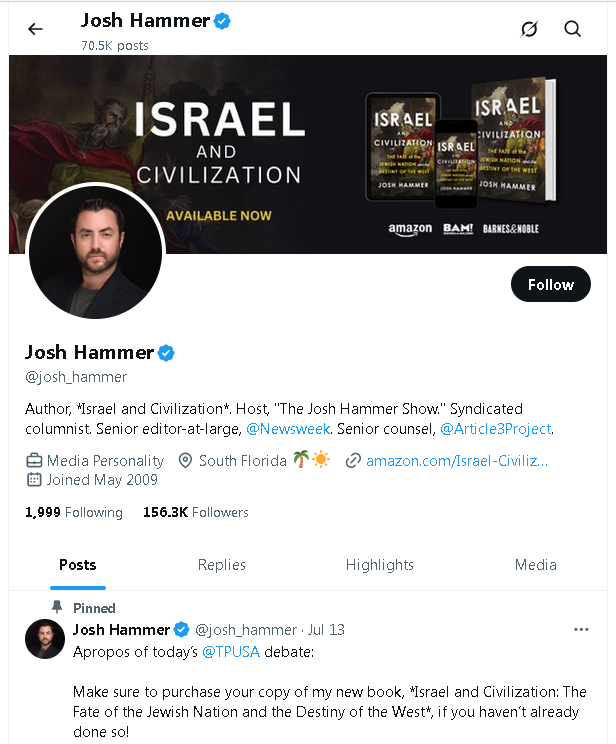Select the Media tab
This screenshot has height=744, width=616.
coord(535,565)
